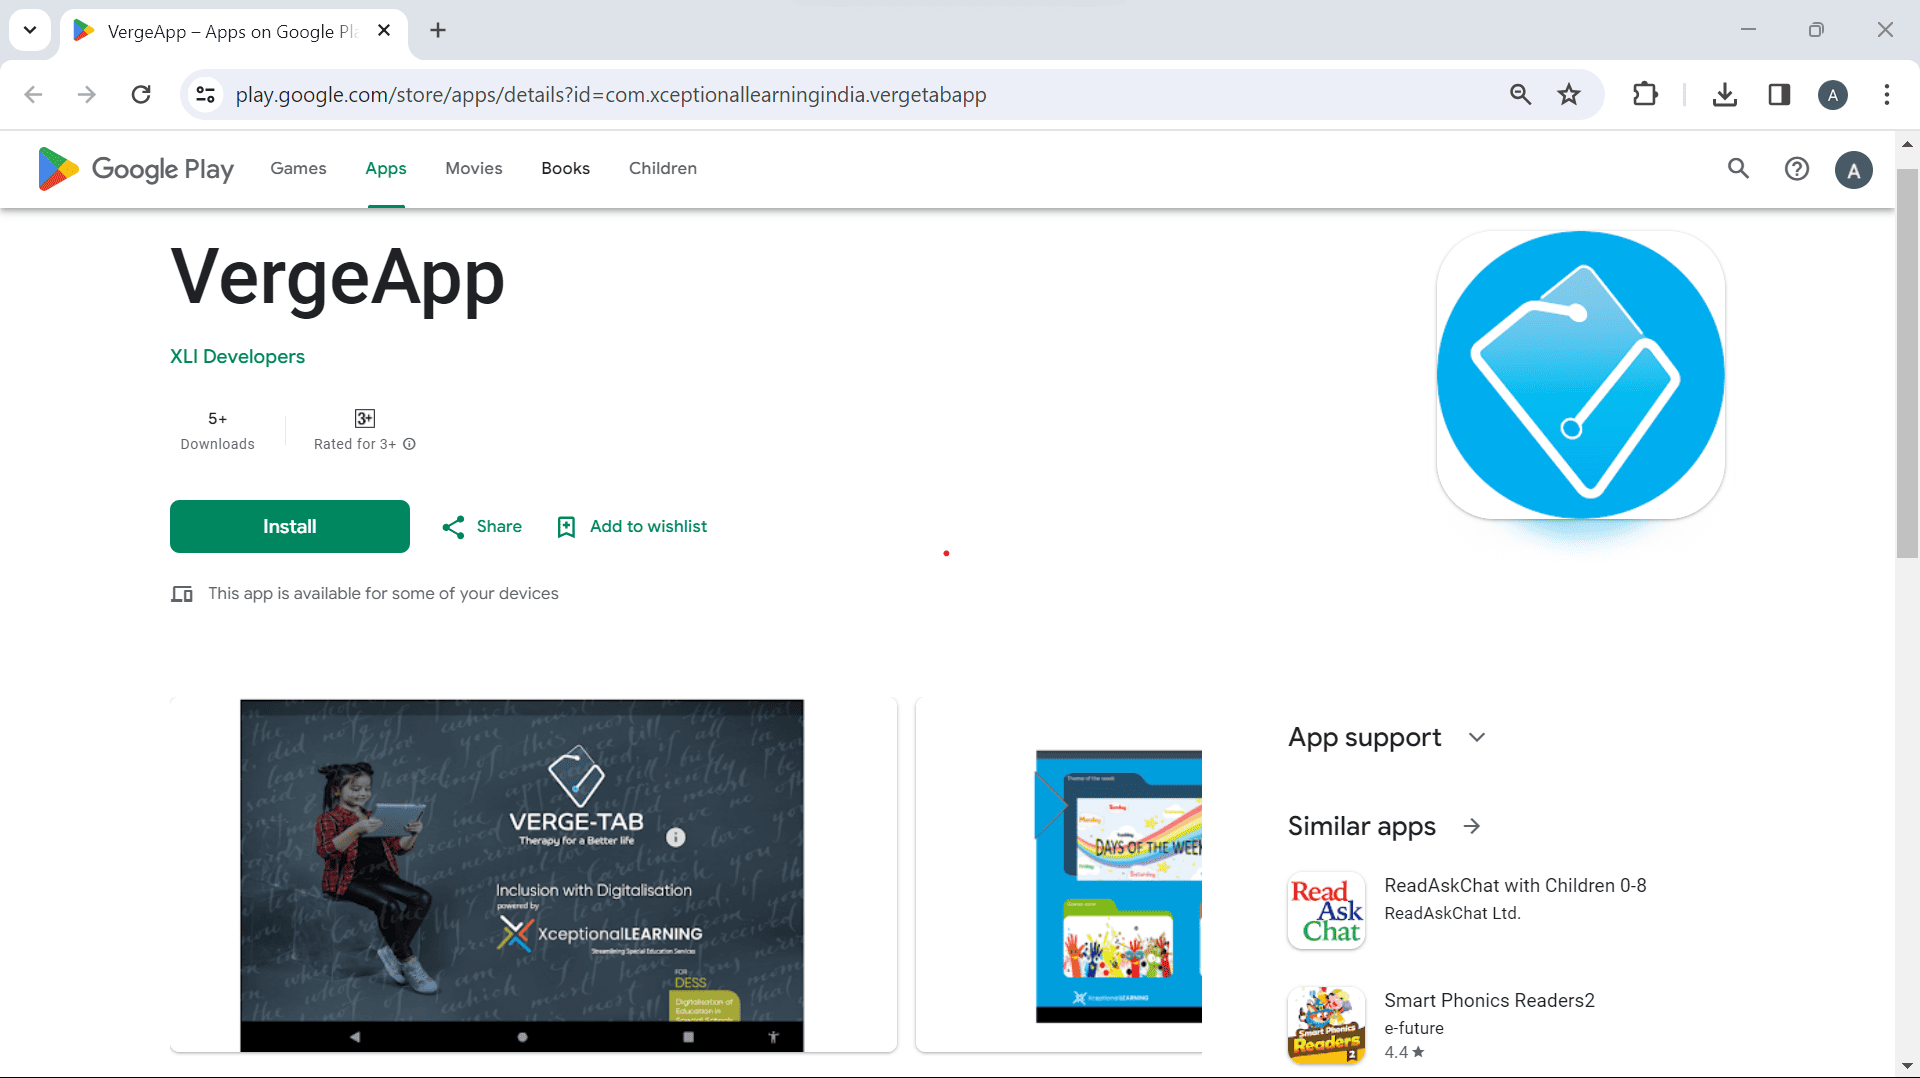The image size is (1920, 1078).
Task: Open the Chrome side panel
Action: pyautogui.click(x=1779, y=94)
